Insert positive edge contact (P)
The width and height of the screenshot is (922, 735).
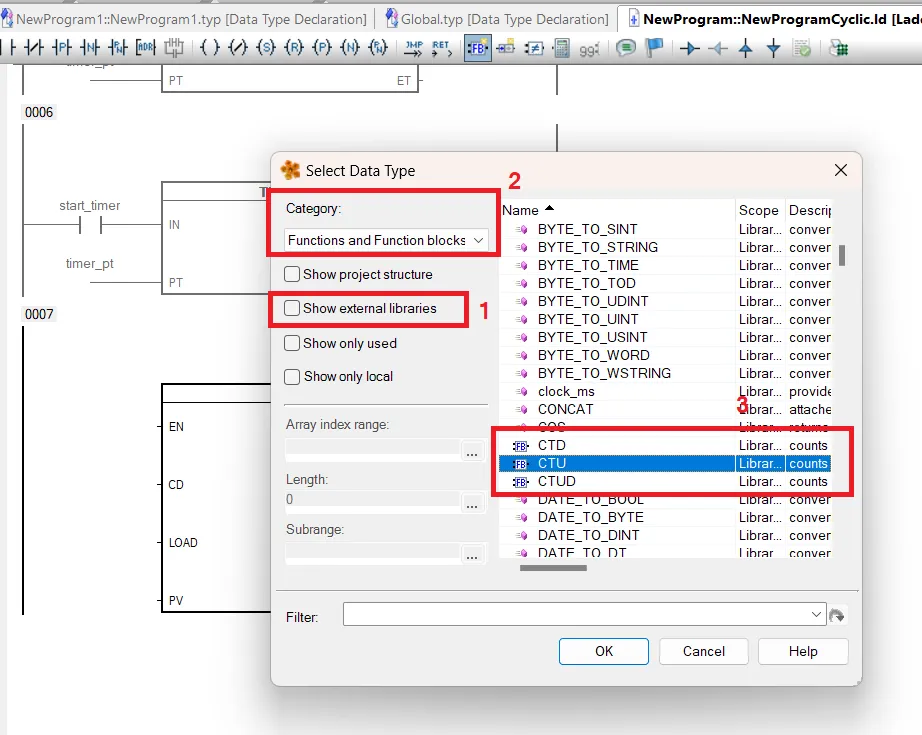point(62,48)
